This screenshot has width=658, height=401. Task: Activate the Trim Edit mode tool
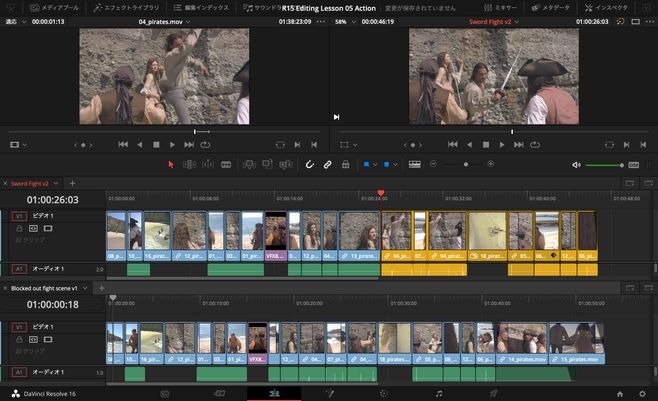click(x=189, y=164)
